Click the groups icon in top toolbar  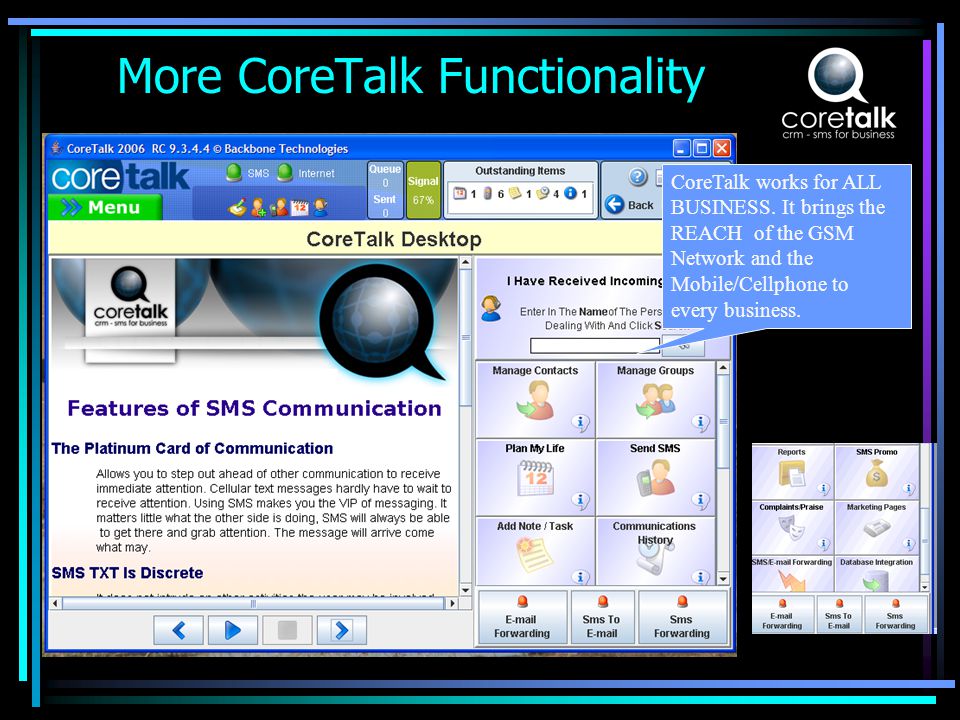click(x=279, y=208)
